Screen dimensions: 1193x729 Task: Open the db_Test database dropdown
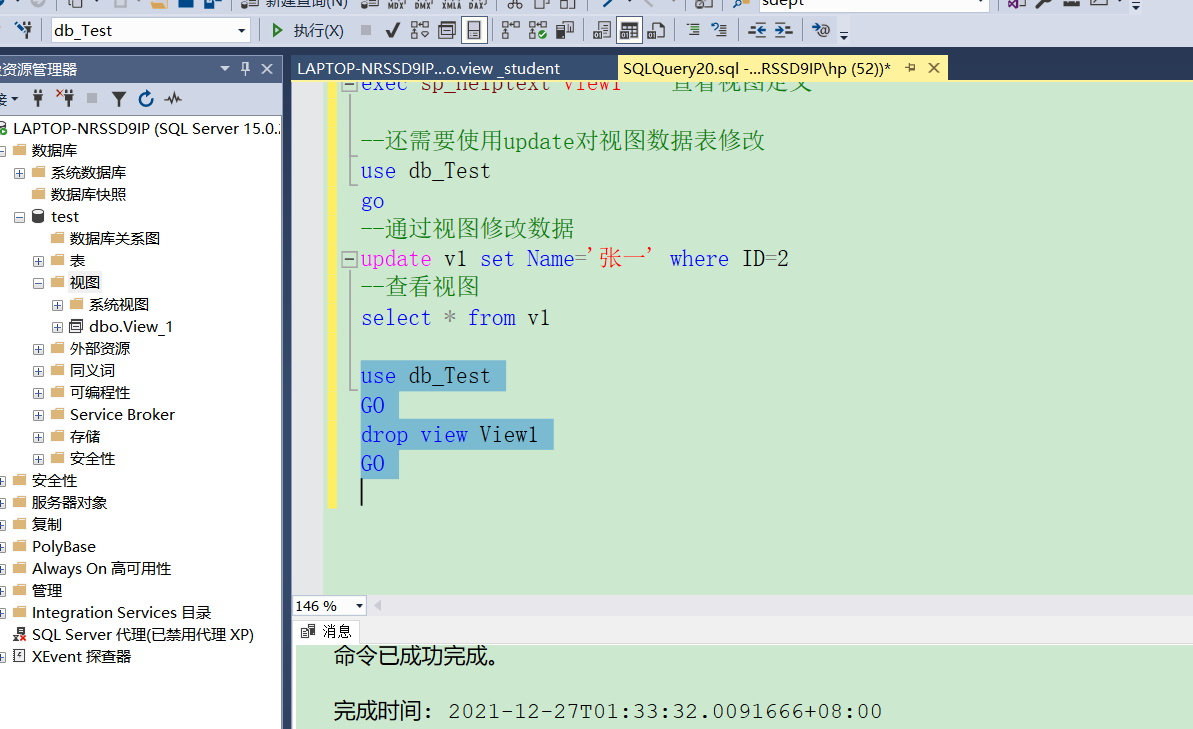pos(241,30)
